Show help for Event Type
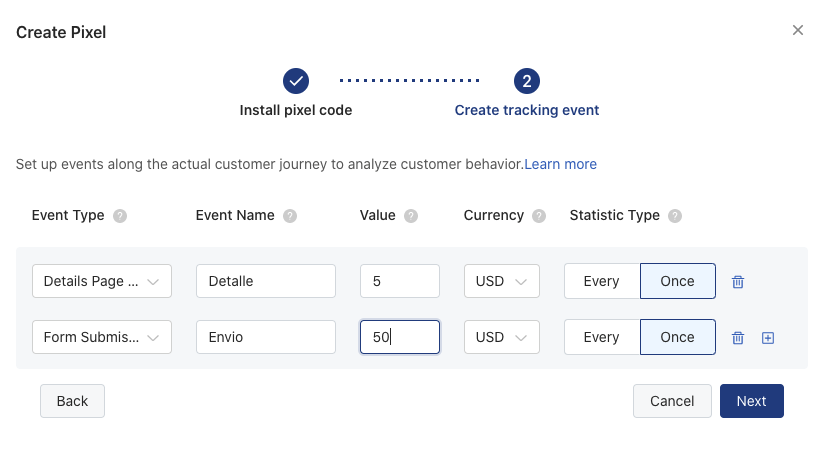Screen dimensions: 828x452 click(120, 215)
